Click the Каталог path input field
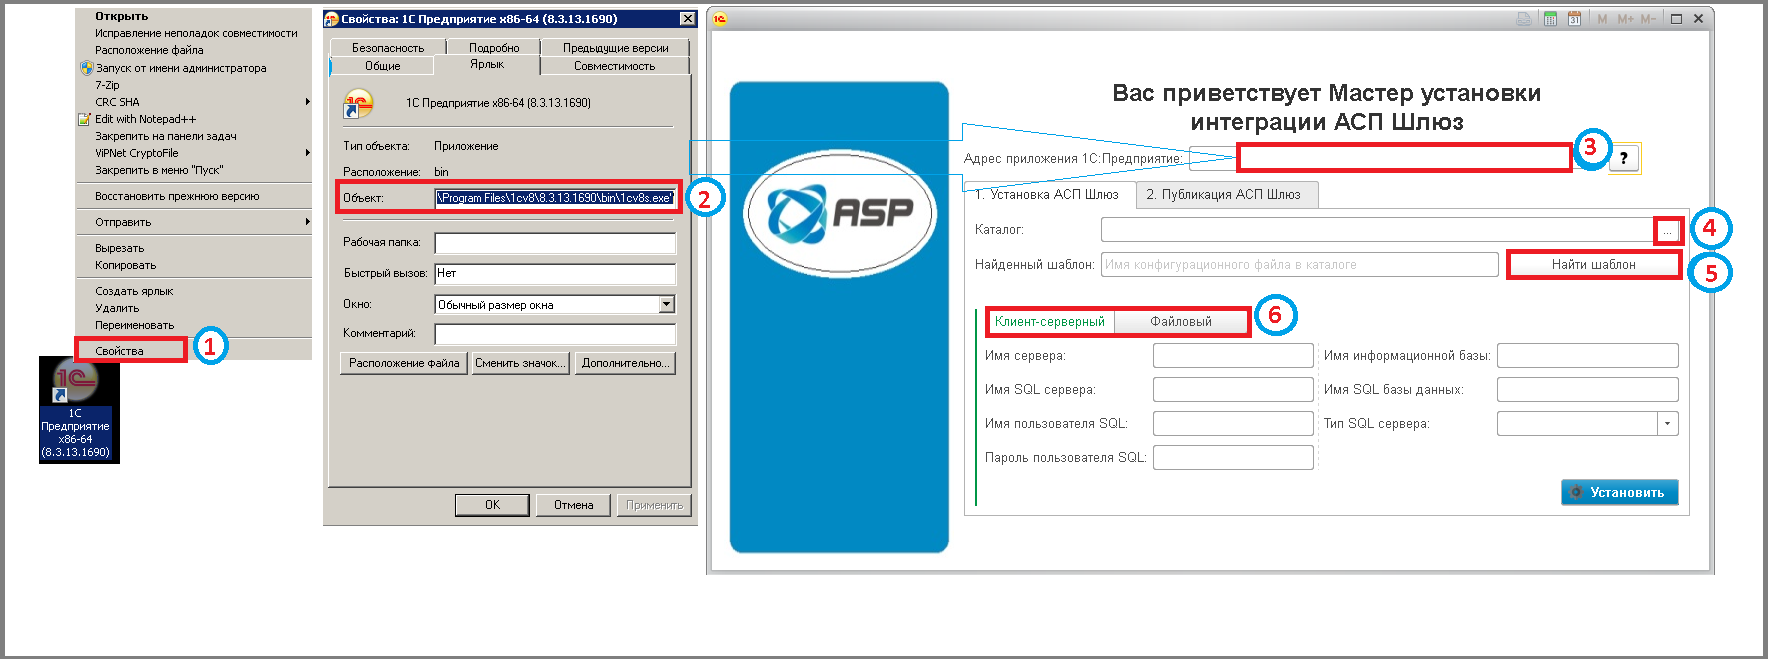Viewport: 1769px width, 659px height. tap(1378, 230)
